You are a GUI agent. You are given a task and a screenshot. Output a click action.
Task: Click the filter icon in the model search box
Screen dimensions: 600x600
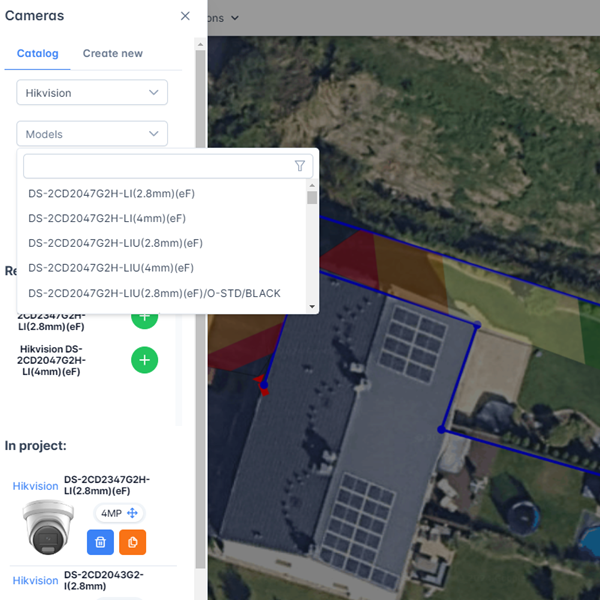coord(300,166)
